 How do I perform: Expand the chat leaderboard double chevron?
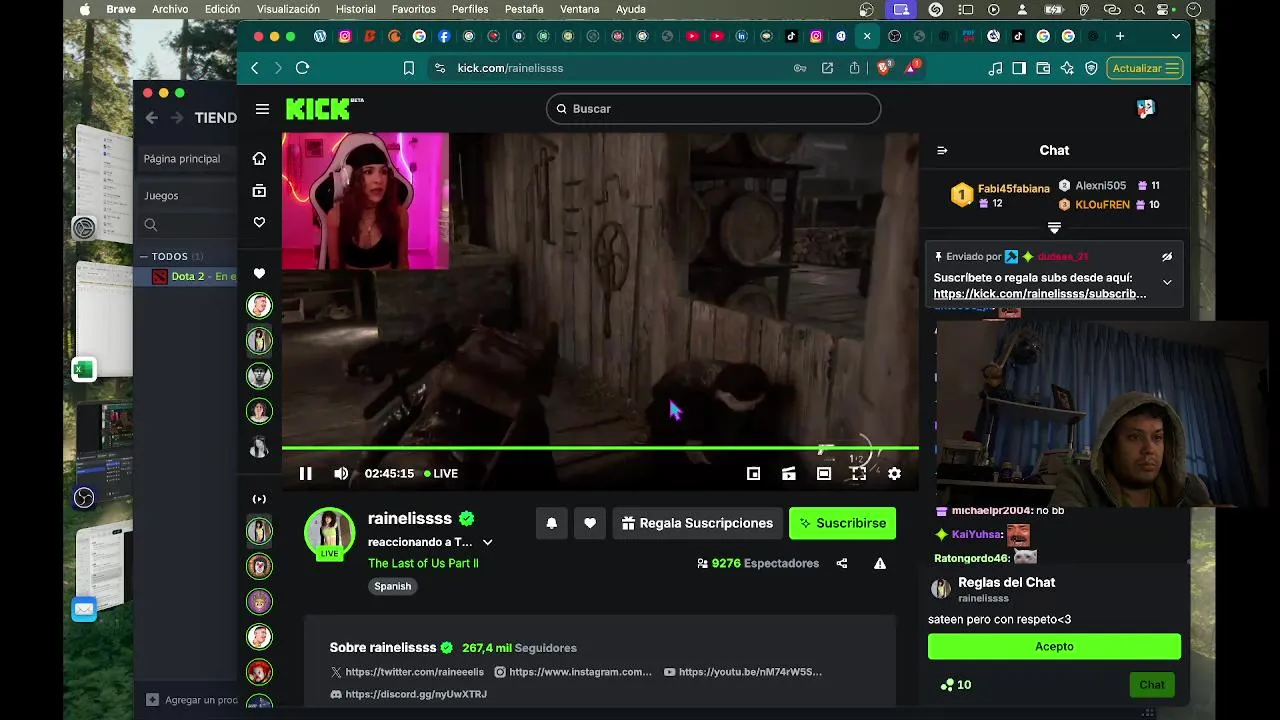point(1054,228)
